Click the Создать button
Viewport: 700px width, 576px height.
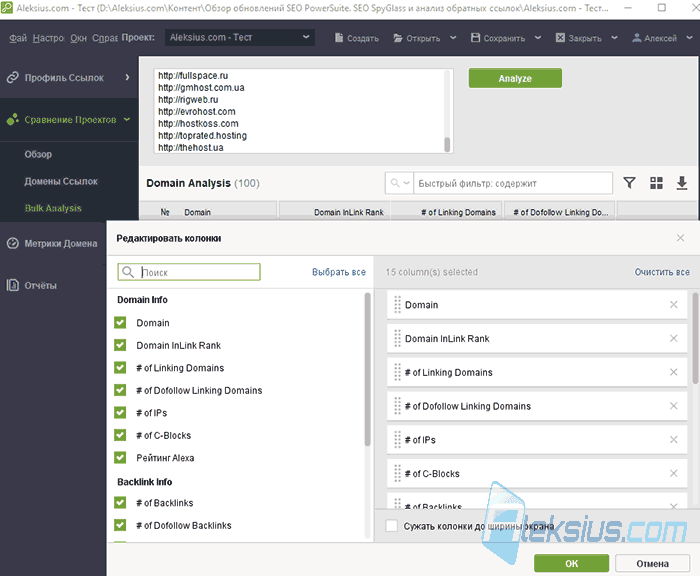tap(357, 38)
